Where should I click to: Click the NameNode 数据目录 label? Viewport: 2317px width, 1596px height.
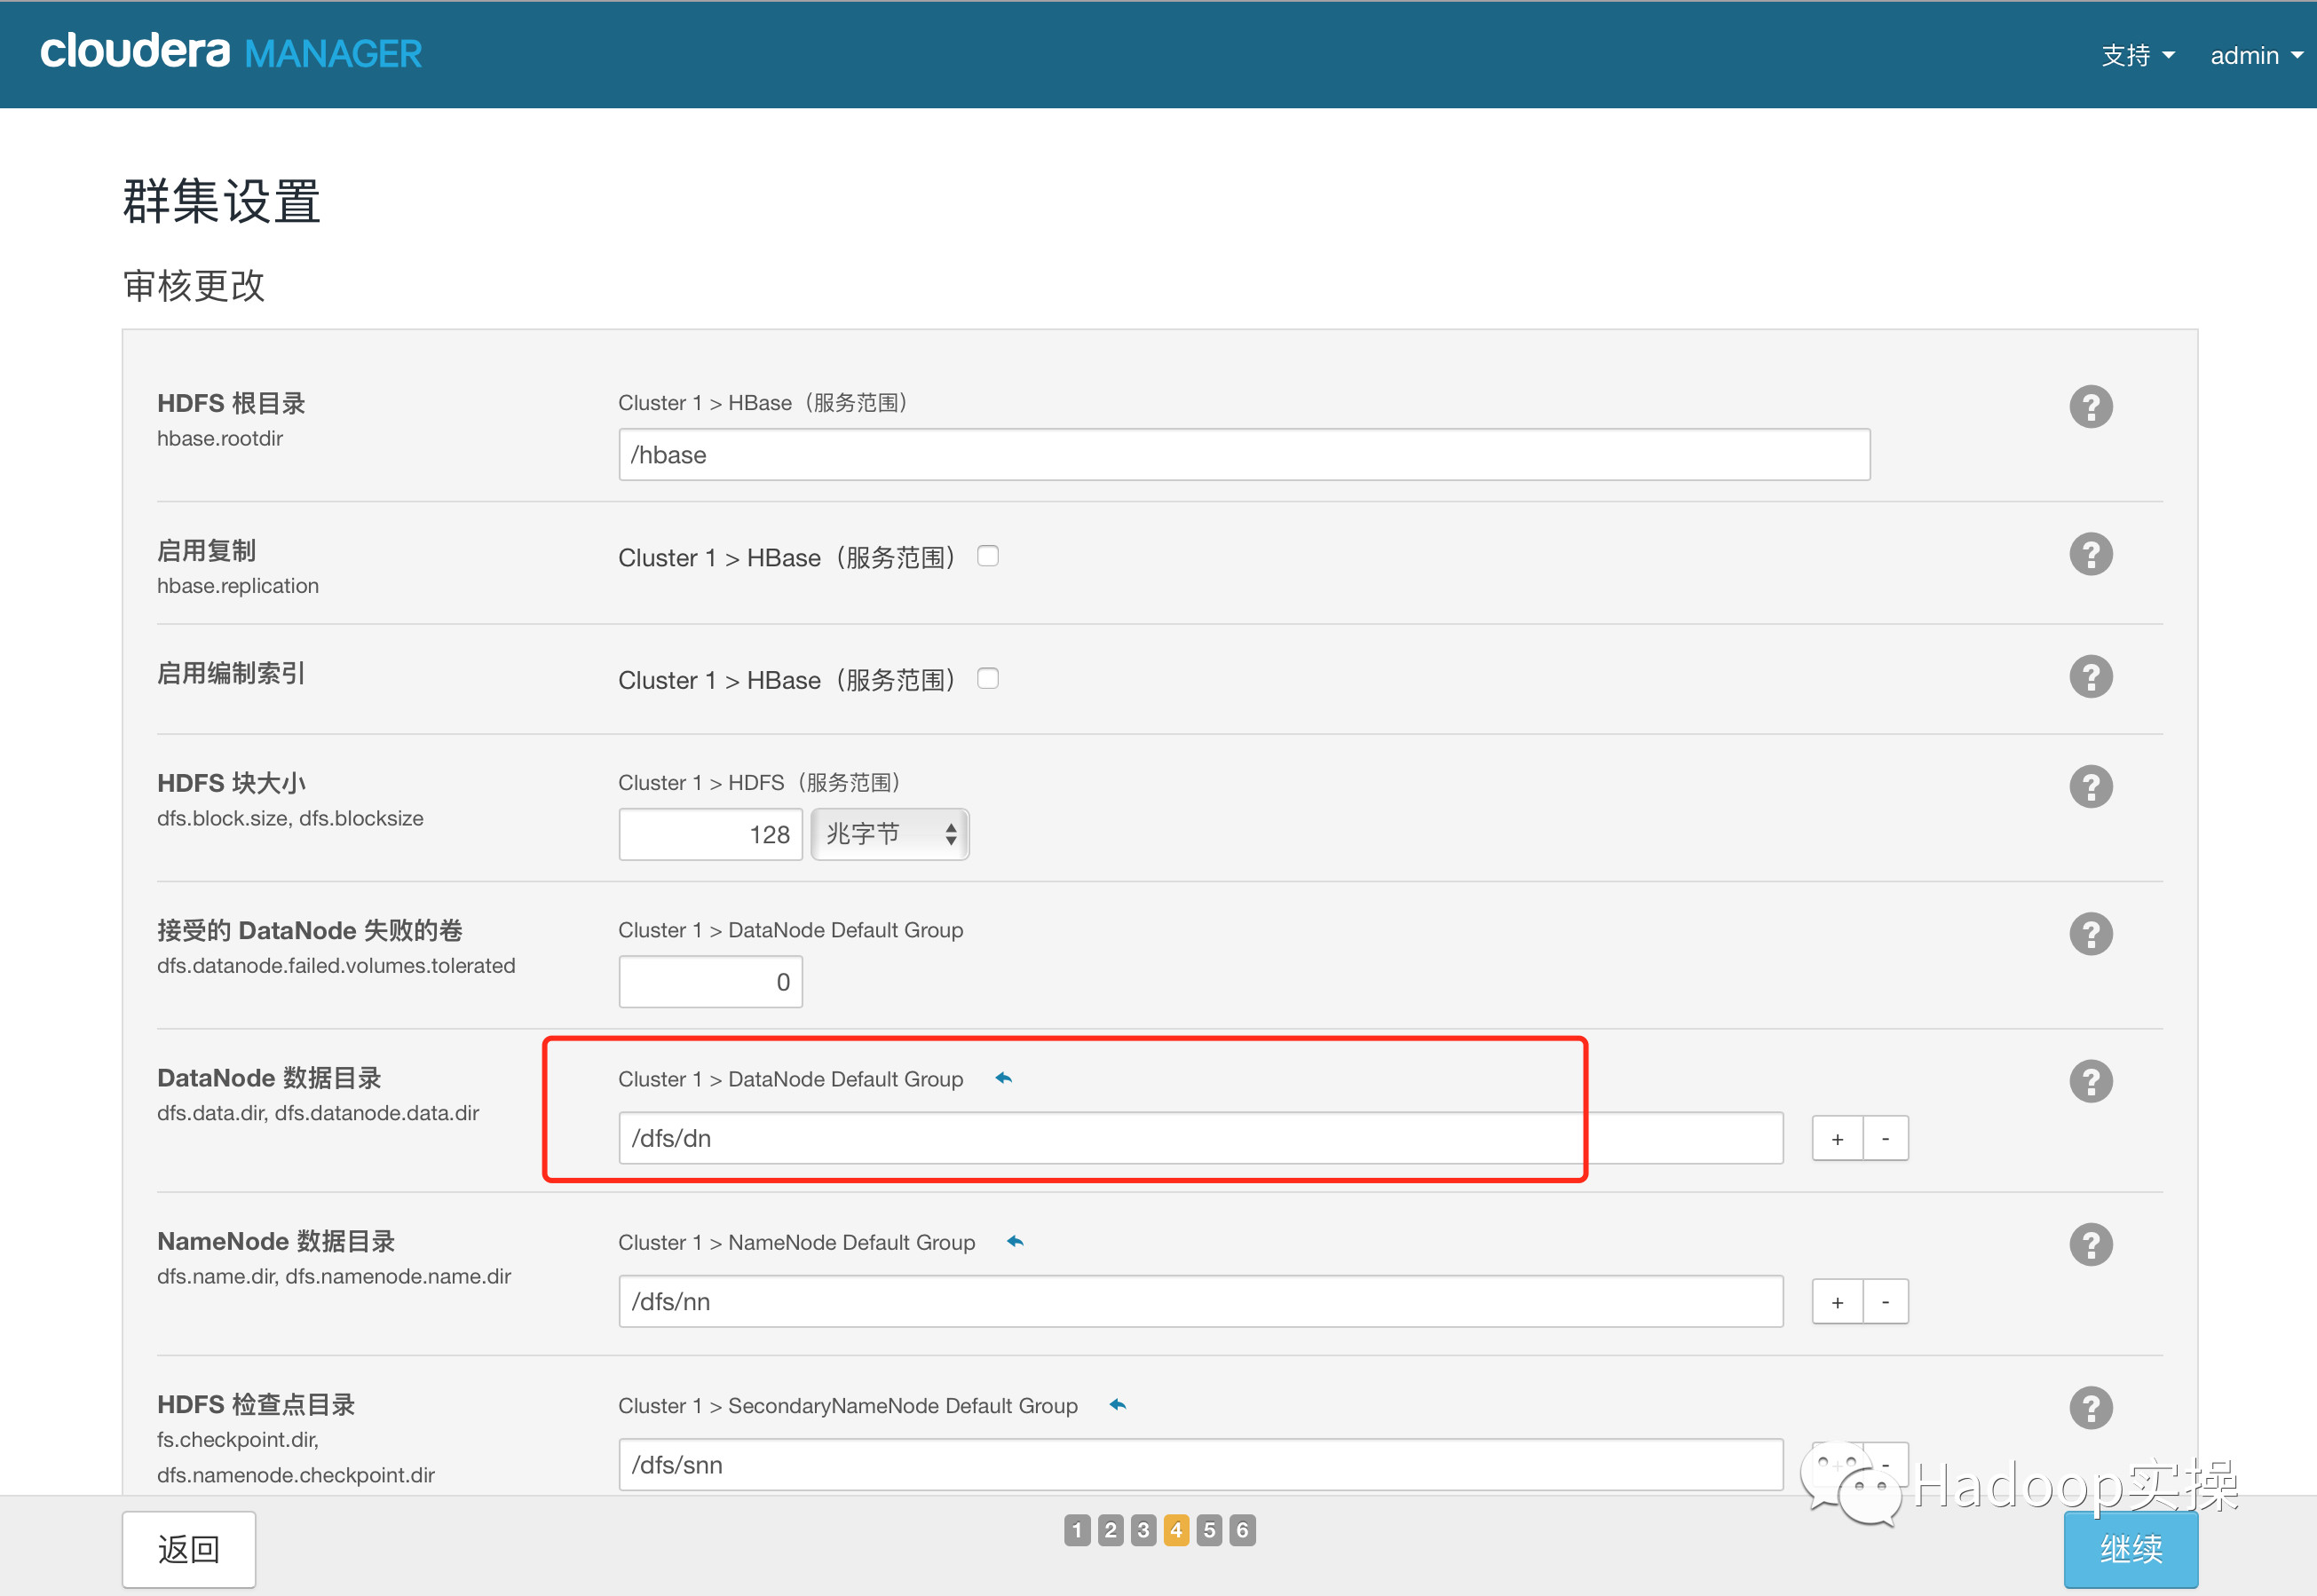(x=276, y=1241)
